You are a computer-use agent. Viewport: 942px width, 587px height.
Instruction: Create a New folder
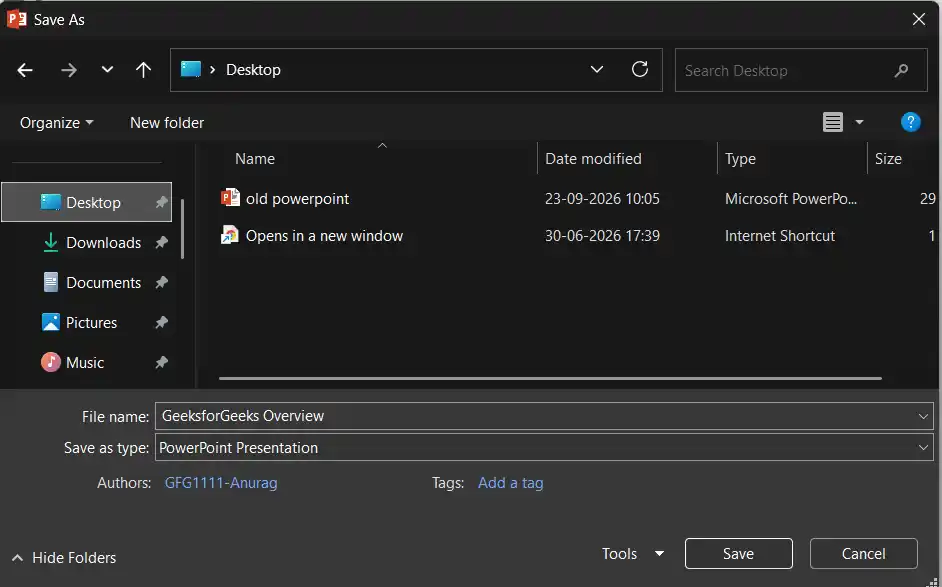pyautogui.click(x=167, y=123)
